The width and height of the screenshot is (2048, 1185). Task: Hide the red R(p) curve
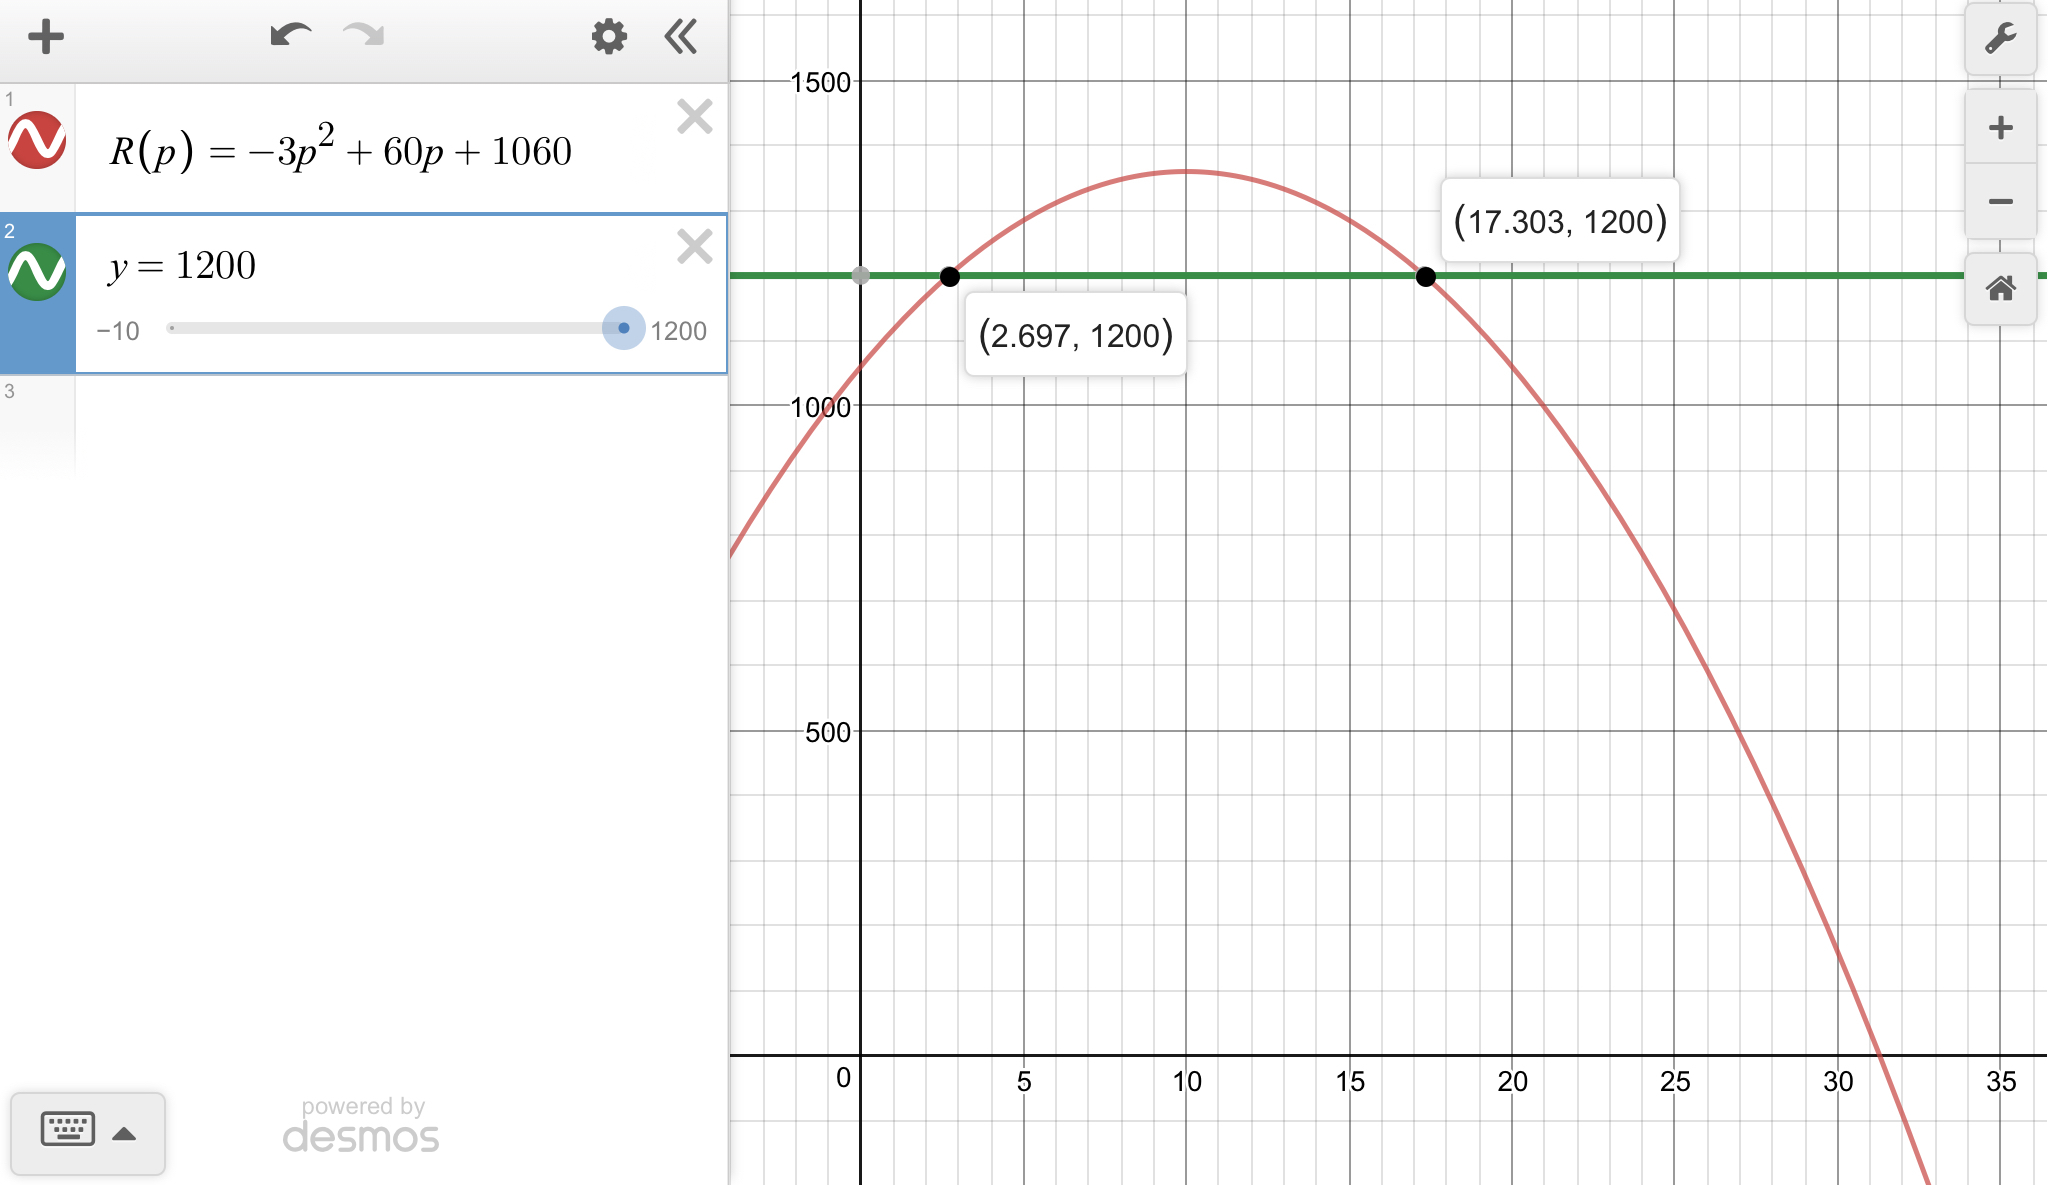point(37,140)
